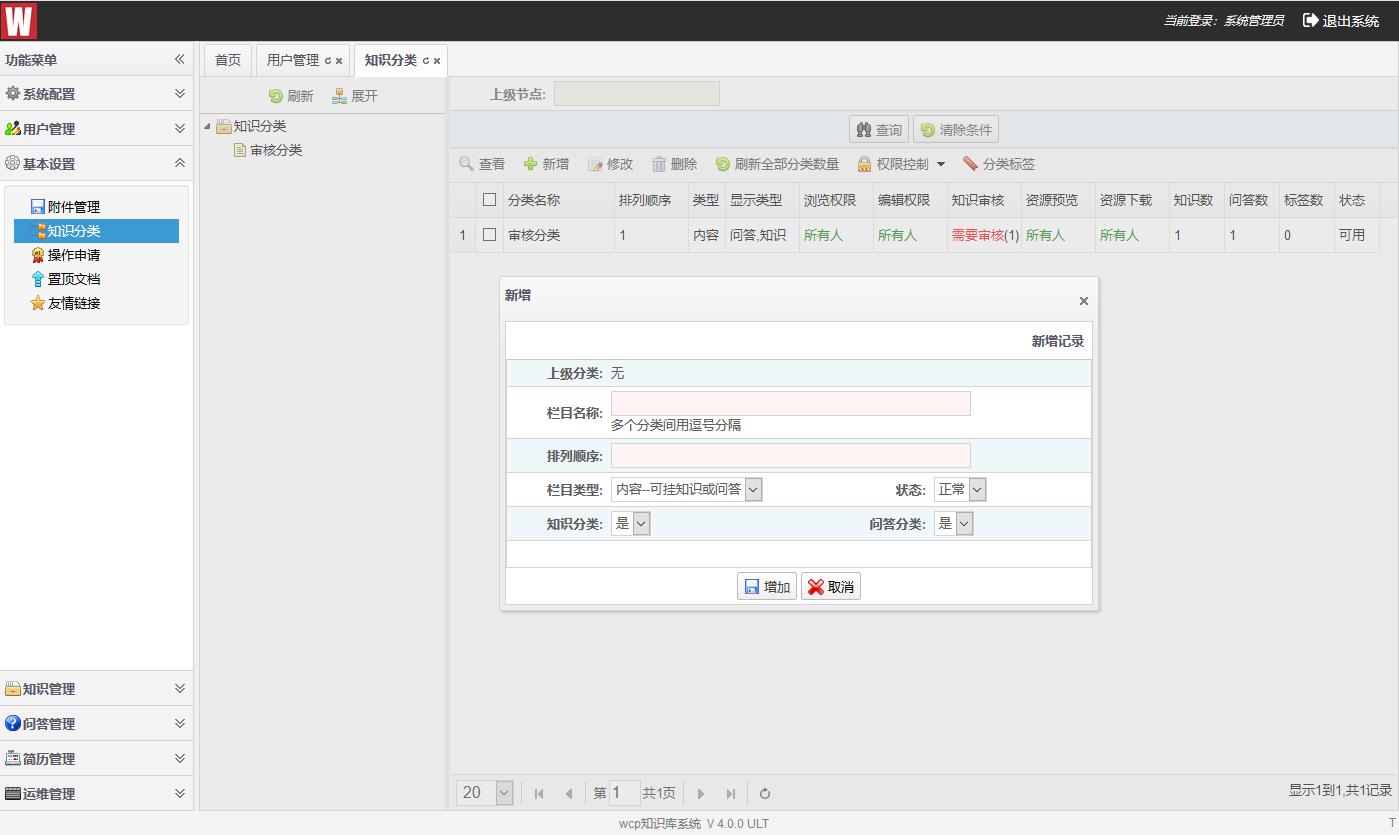Click the page number input field
This screenshot has width=1399, height=835.
click(x=625, y=793)
